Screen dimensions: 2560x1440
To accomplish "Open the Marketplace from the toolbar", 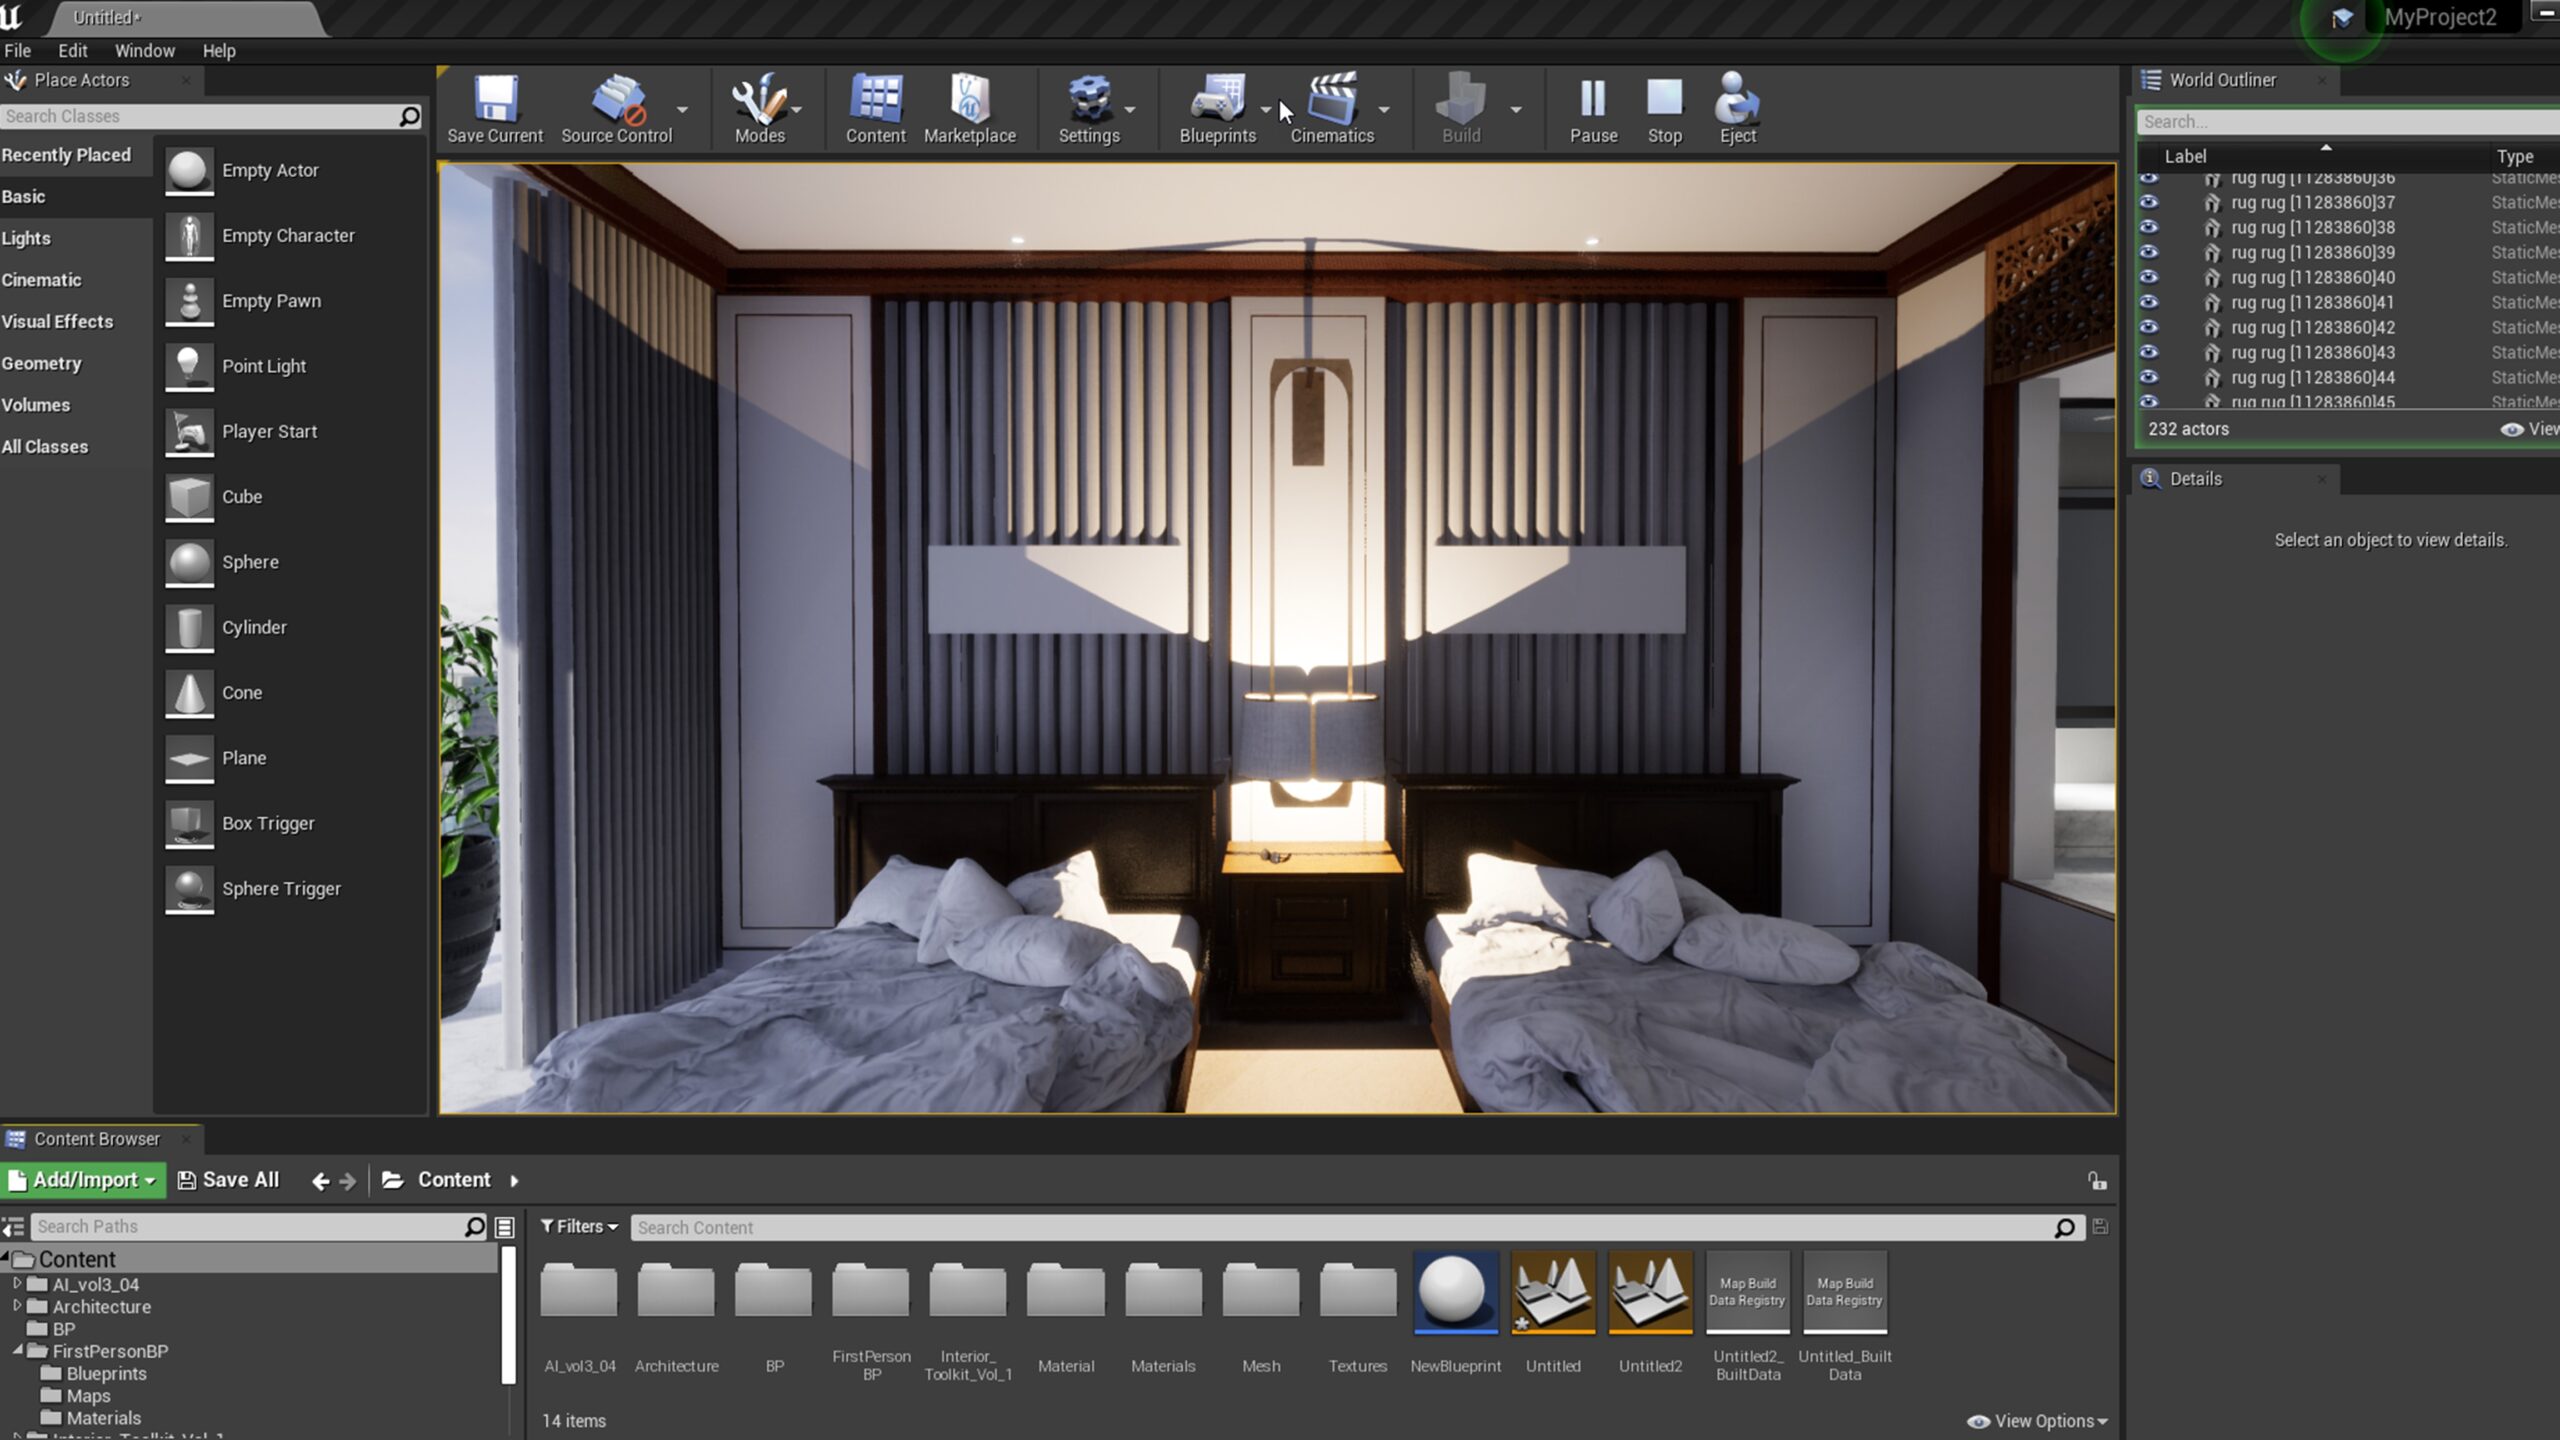I will [x=969, y=100].
